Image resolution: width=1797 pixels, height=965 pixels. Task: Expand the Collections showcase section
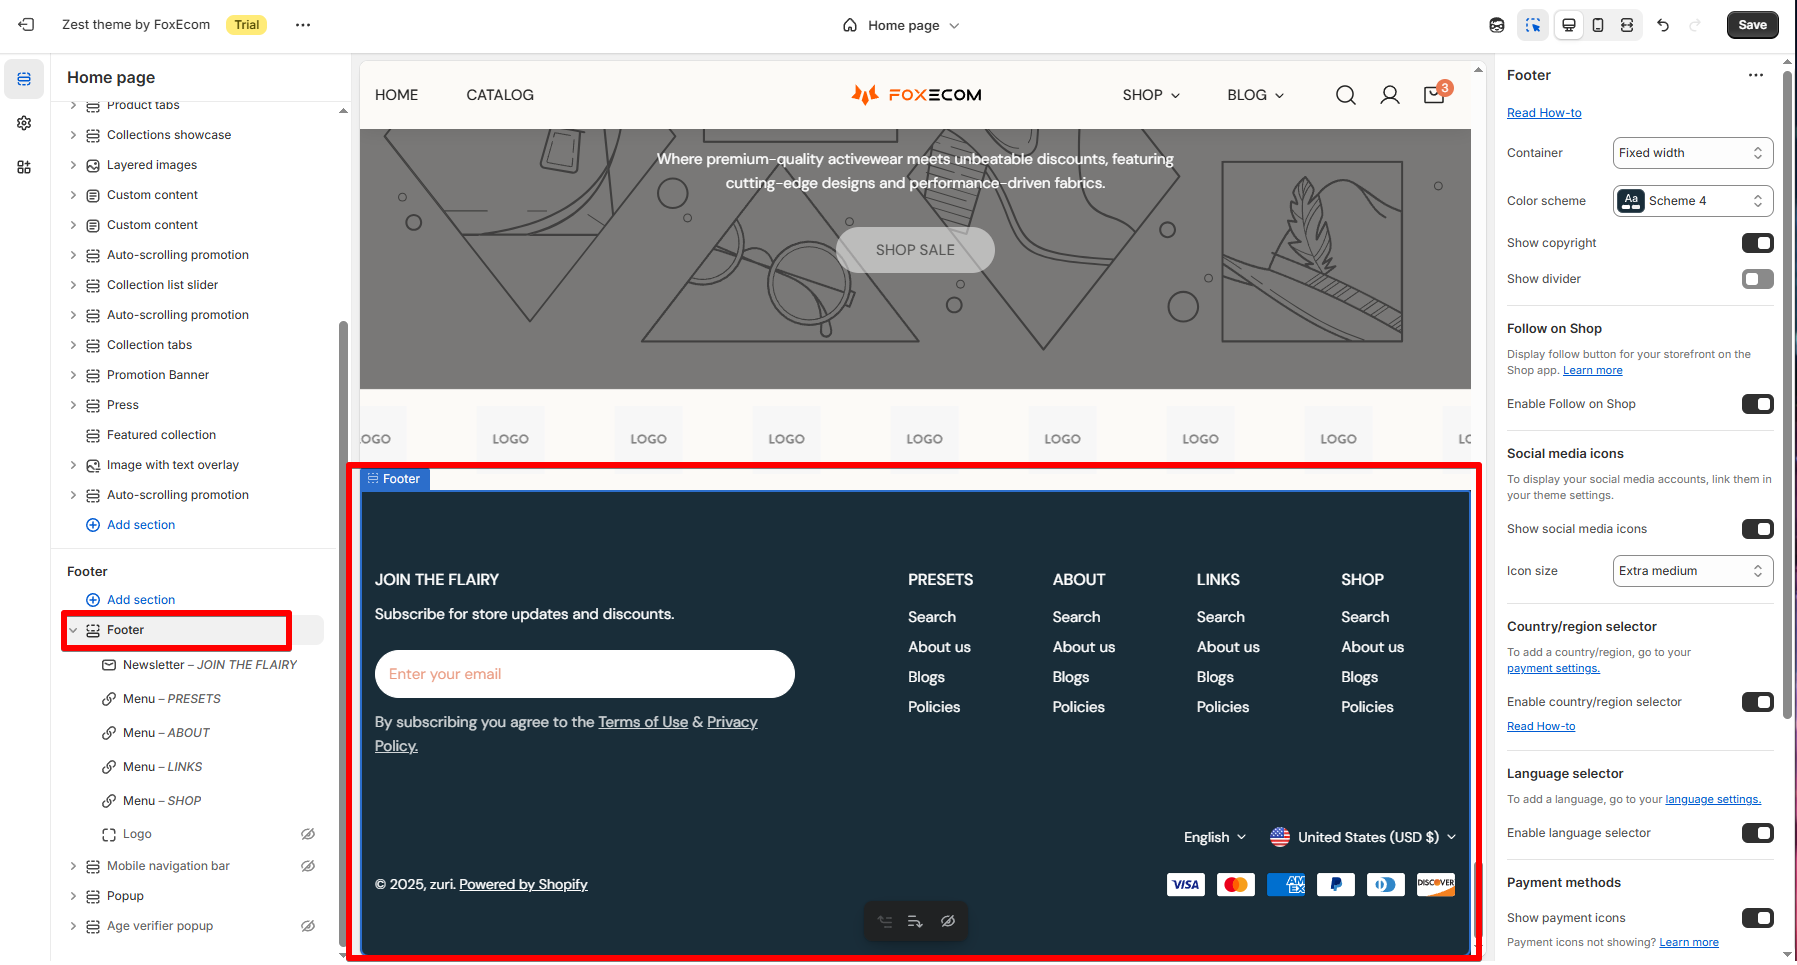pyautogui.click(x=73, y=135)
